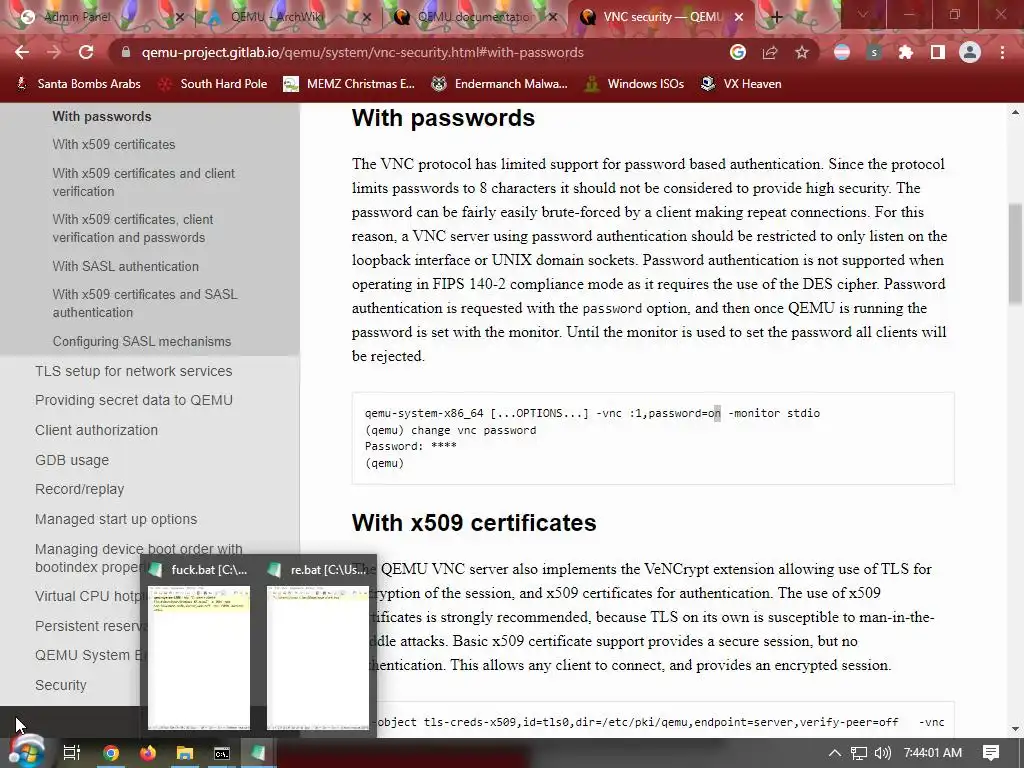Click the scrollbar up arrow
The image size is (1024, 768).
(x=1015, y=112)
